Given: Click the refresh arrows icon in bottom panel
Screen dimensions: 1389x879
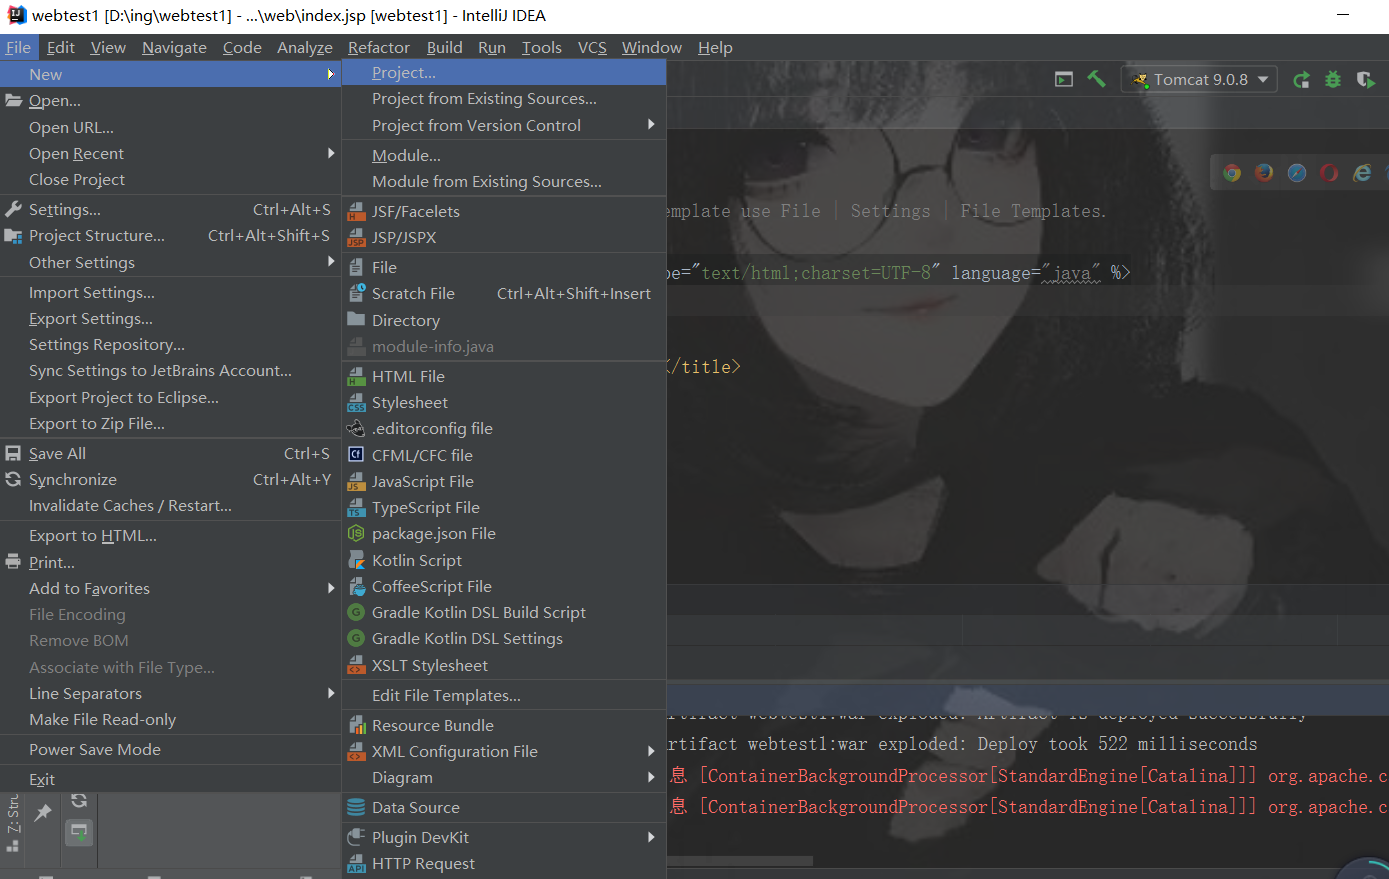Looking at the screenshot, I should (79, 801).
